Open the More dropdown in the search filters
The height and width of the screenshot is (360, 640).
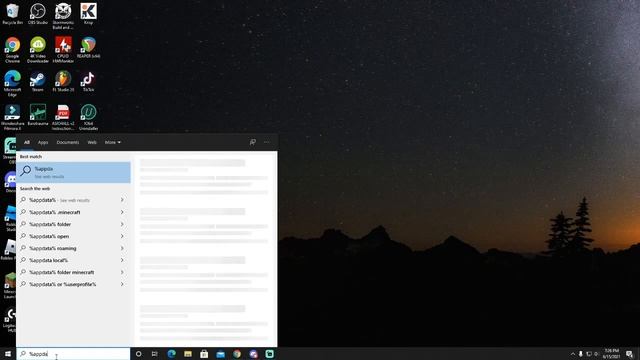pos(113,142)
